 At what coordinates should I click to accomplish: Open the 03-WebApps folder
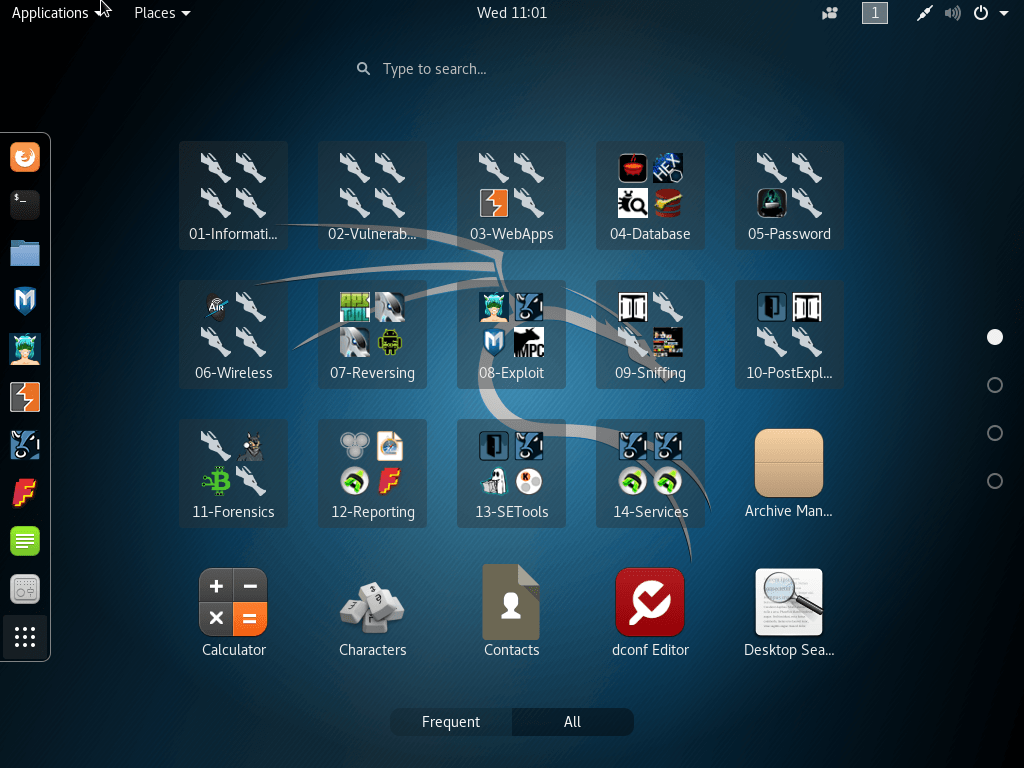[511, 195]
